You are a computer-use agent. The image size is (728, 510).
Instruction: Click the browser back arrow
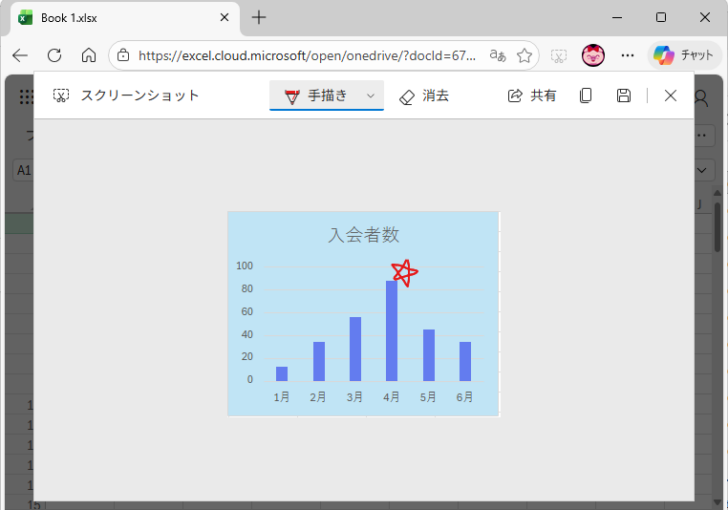point(20,55)
